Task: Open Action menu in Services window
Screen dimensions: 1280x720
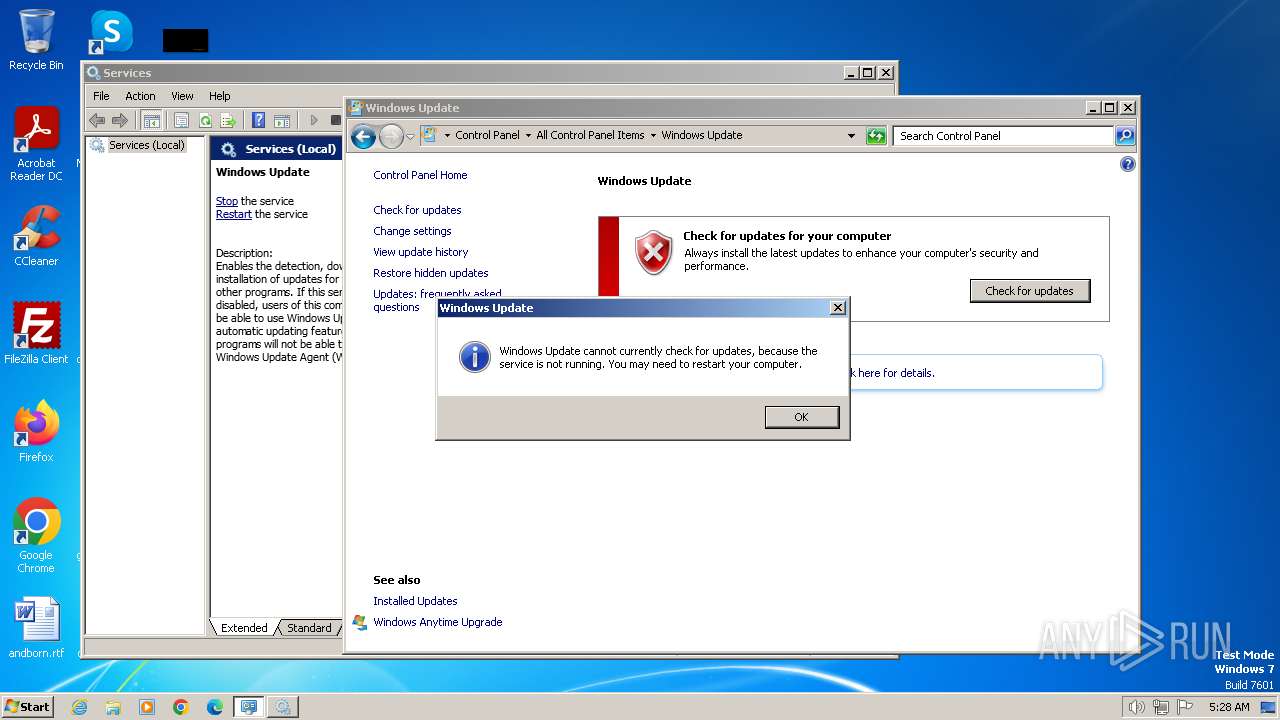Action: 140,96
